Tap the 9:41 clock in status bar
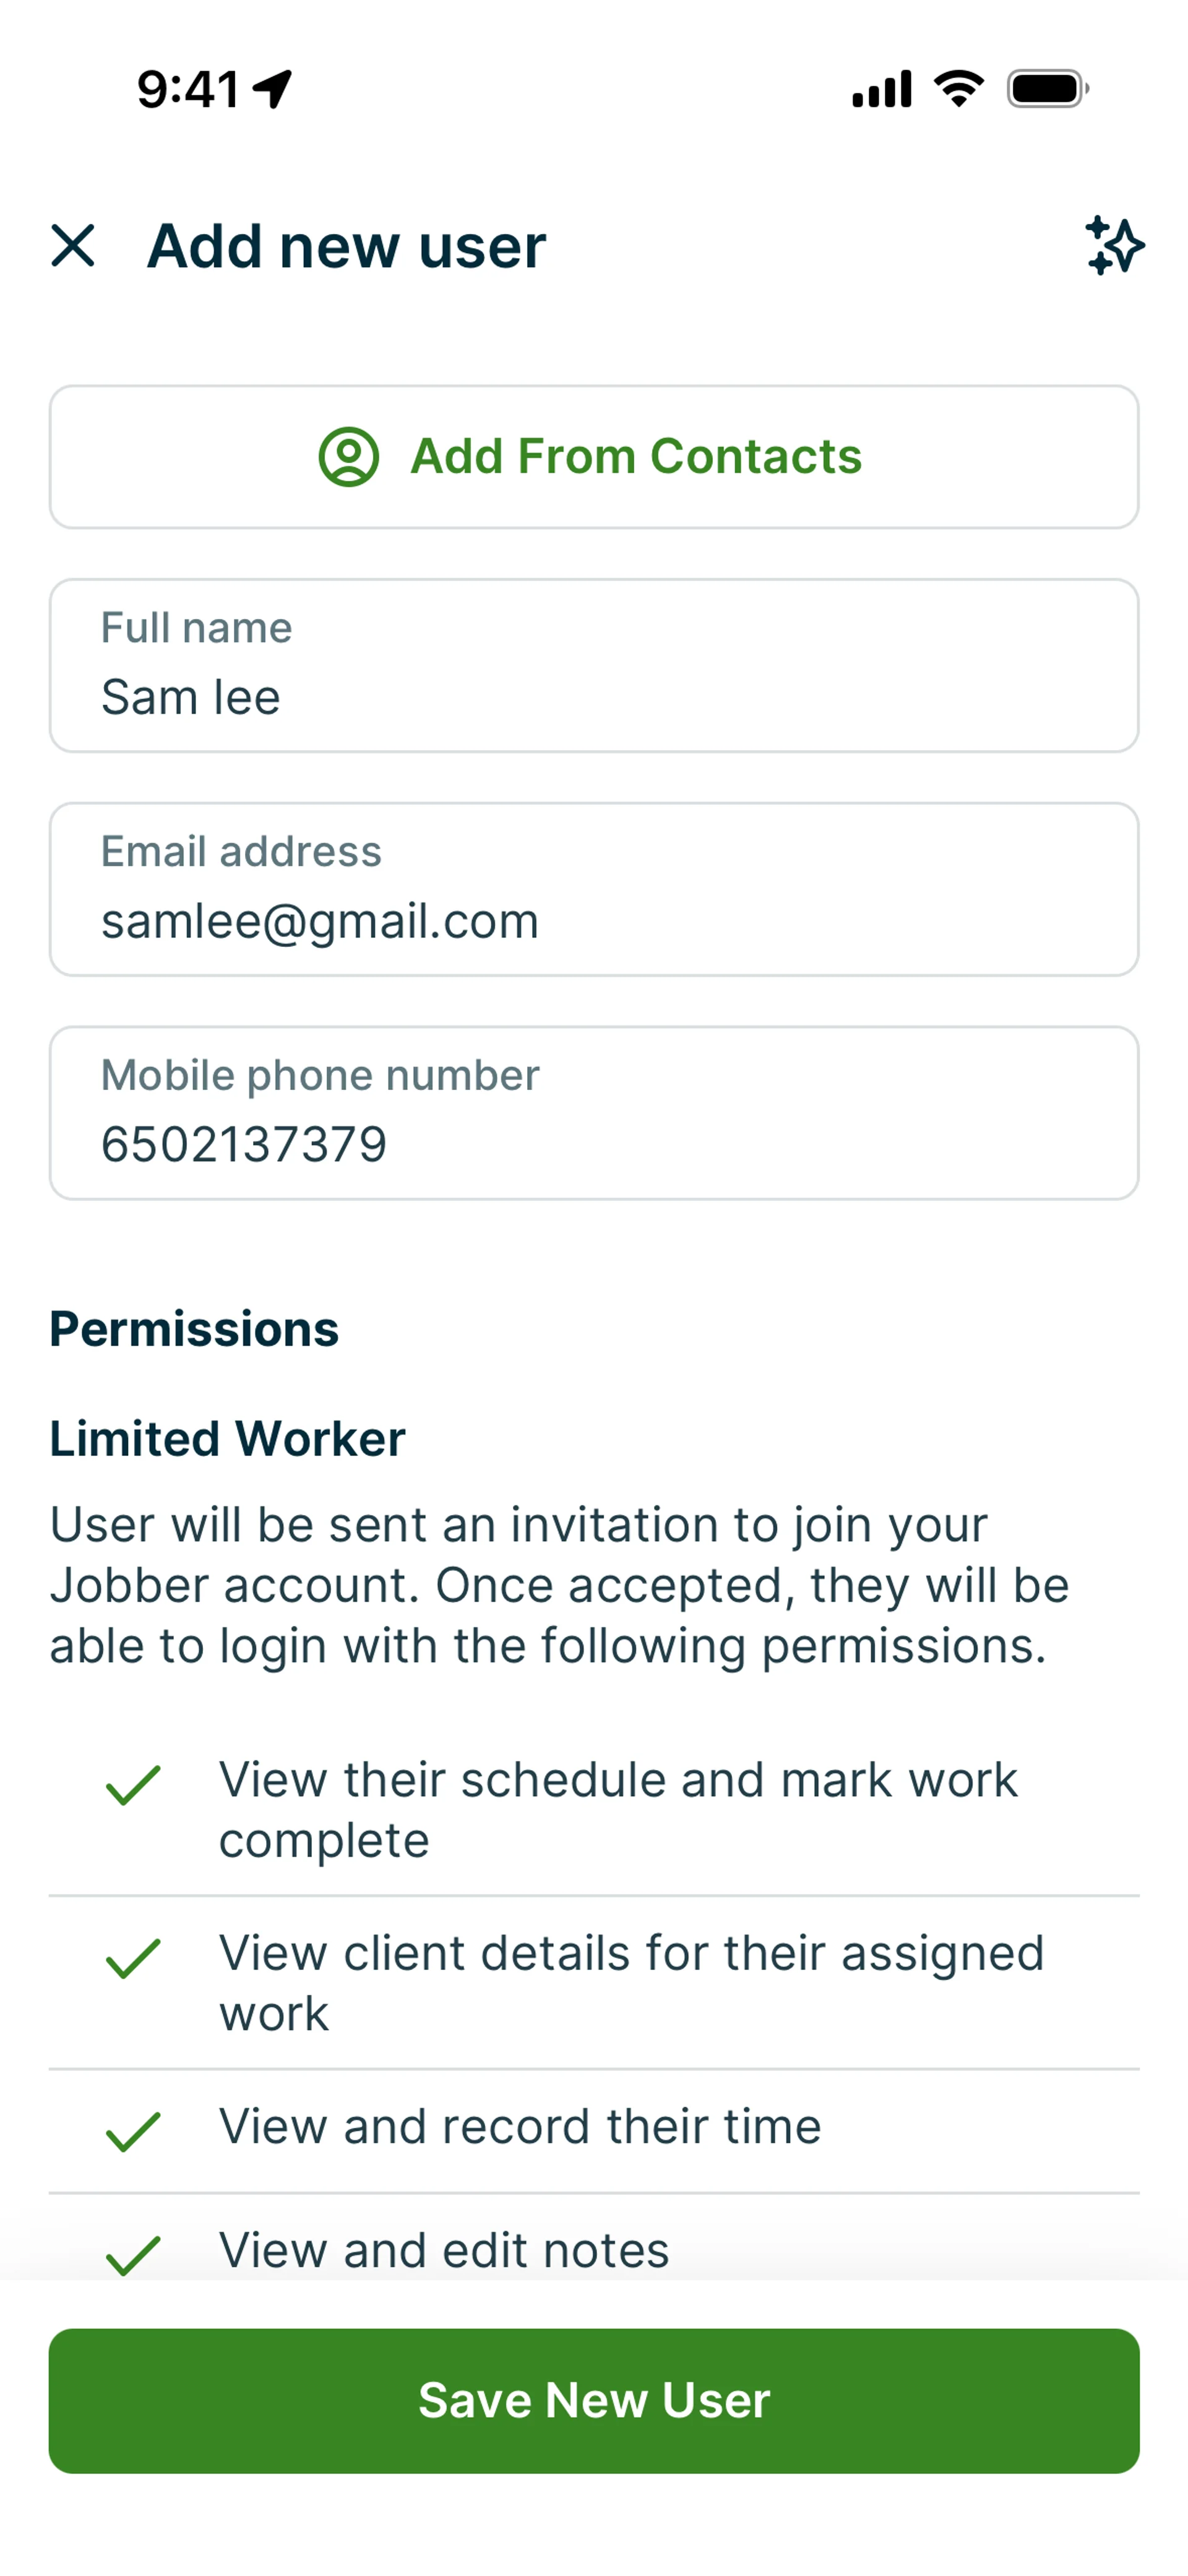 pos(188,89)
